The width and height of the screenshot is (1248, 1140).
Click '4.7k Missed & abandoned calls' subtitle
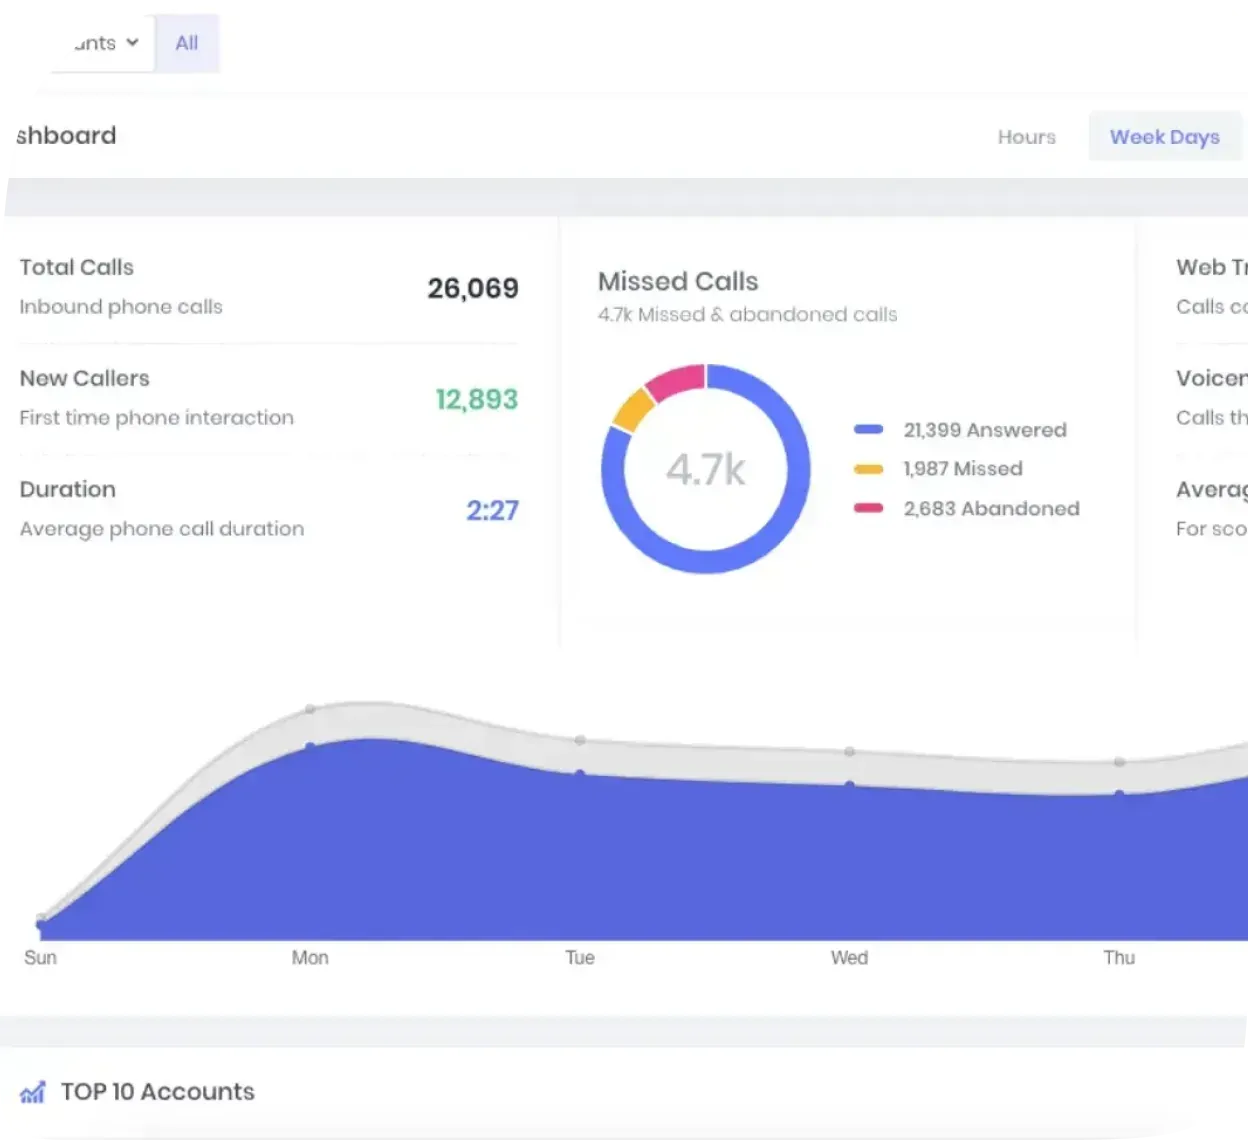tap(748, 315)
